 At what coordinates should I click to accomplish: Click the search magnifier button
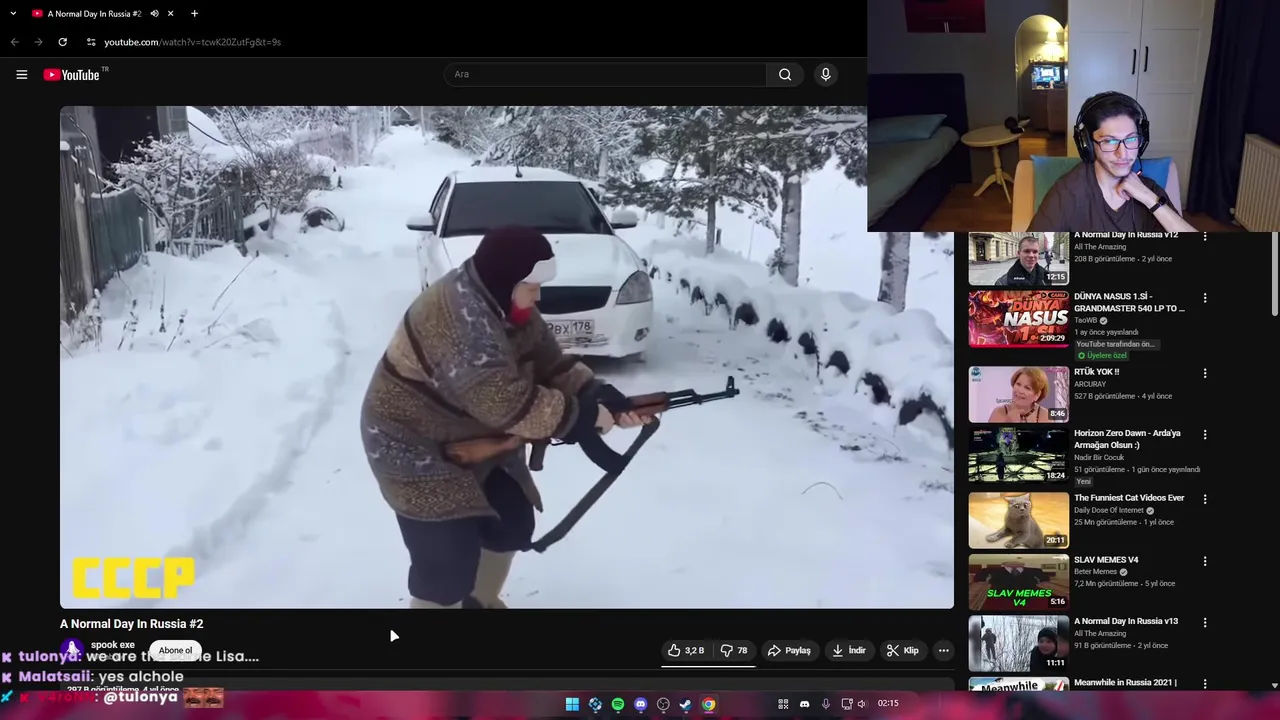pyautogui.click(x=785, y=74)
